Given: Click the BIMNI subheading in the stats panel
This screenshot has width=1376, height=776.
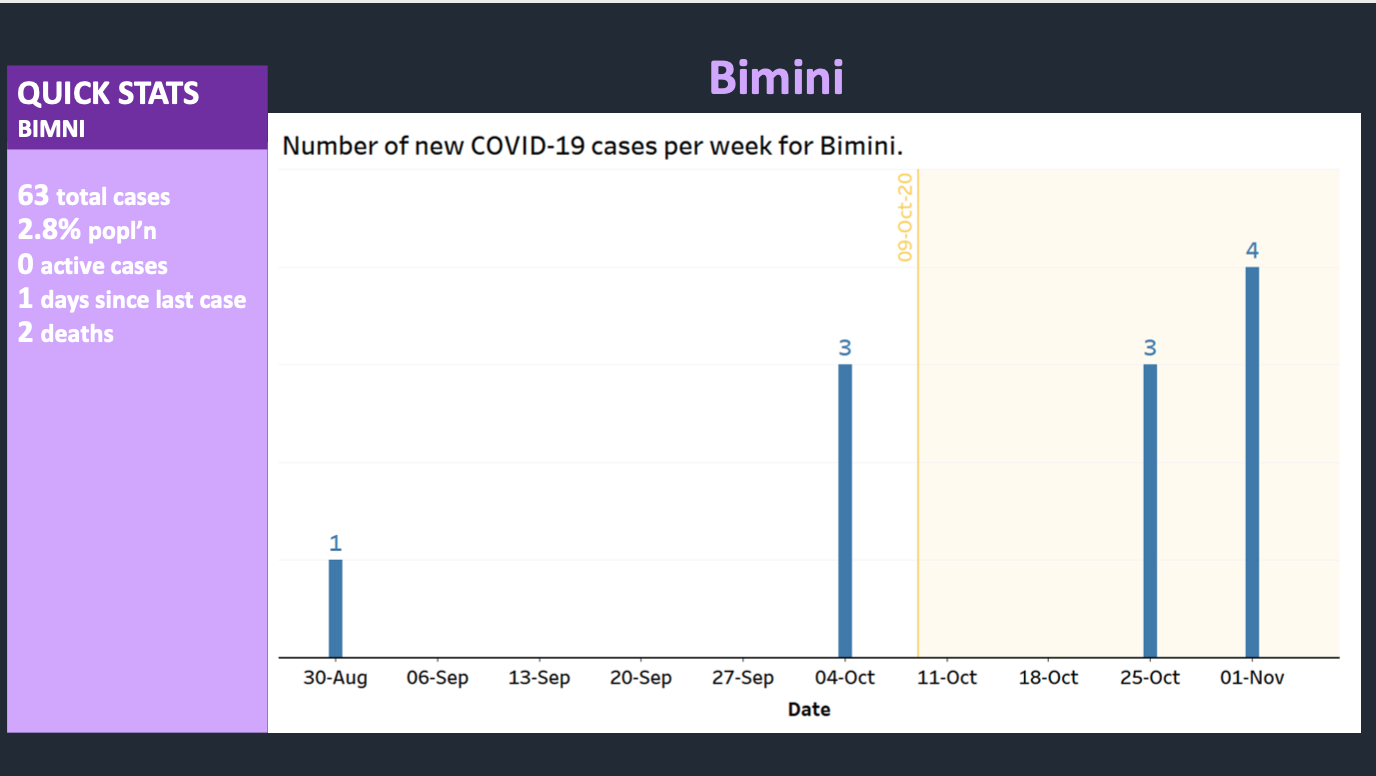Looking at the screenshot, I should [x=51, y=130].
